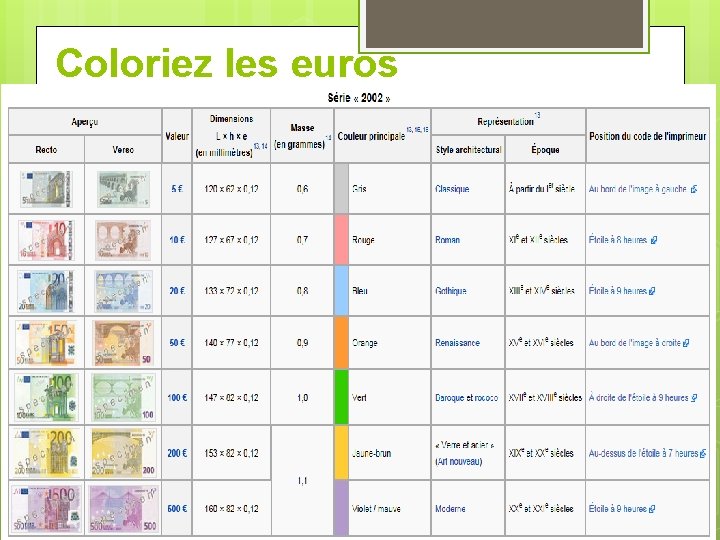Pick the purple swatch beside Violet / mauve
Viewport: 720px width, 540px height.
(341, 508)
